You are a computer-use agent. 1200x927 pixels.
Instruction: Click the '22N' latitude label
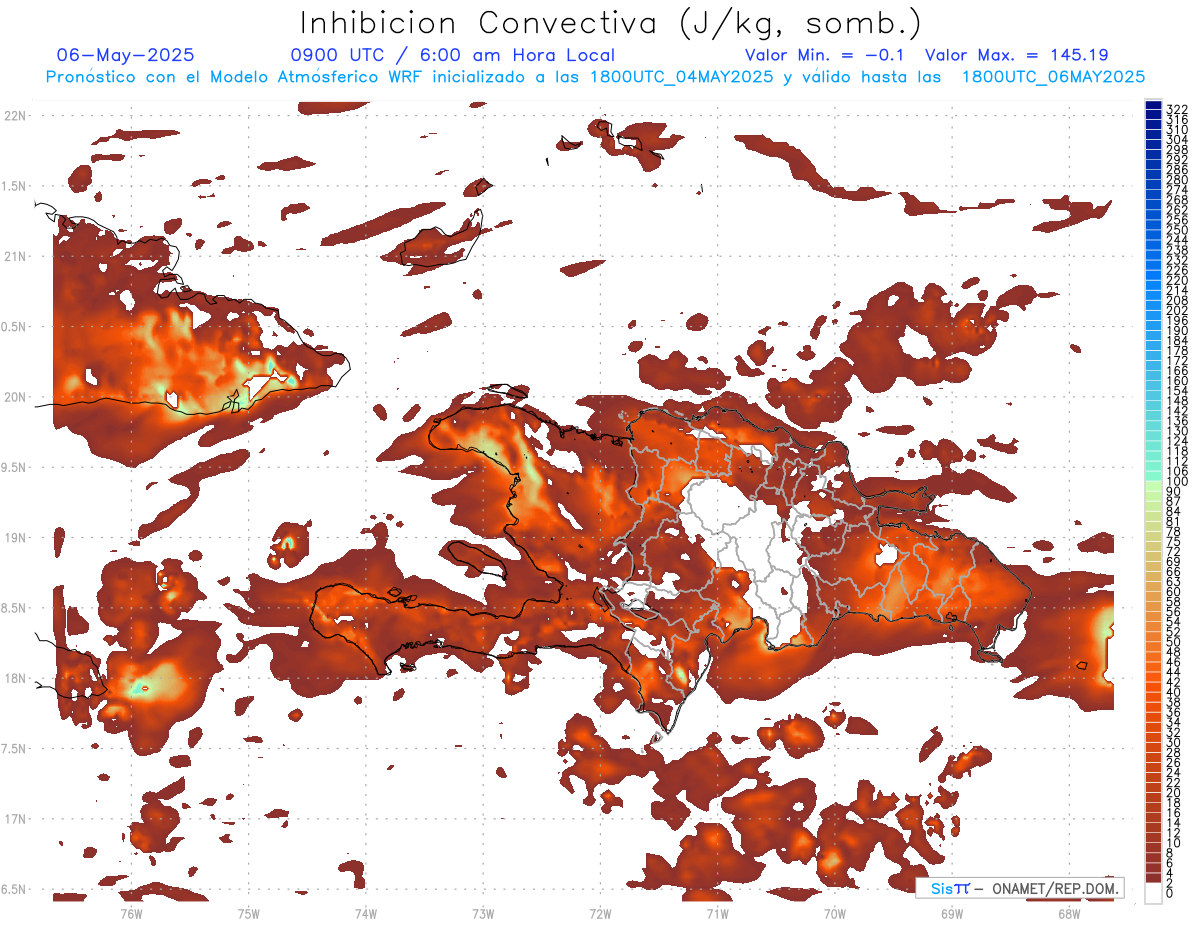tap(15, 116)
